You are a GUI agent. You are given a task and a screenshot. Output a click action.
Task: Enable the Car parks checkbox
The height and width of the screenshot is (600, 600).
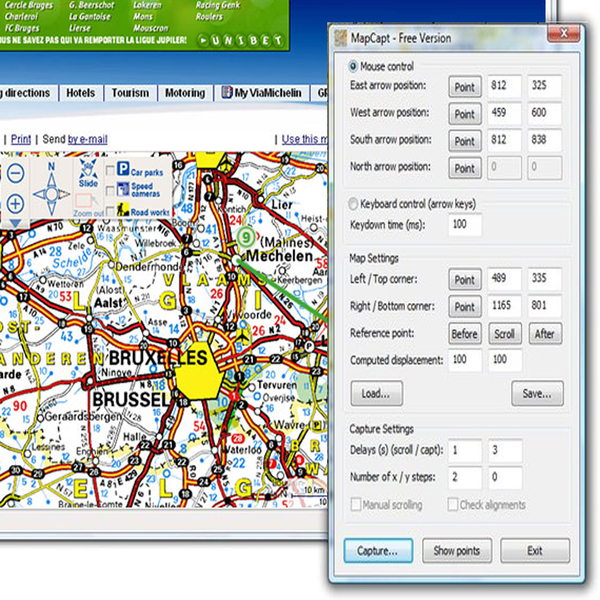[110, 170]
